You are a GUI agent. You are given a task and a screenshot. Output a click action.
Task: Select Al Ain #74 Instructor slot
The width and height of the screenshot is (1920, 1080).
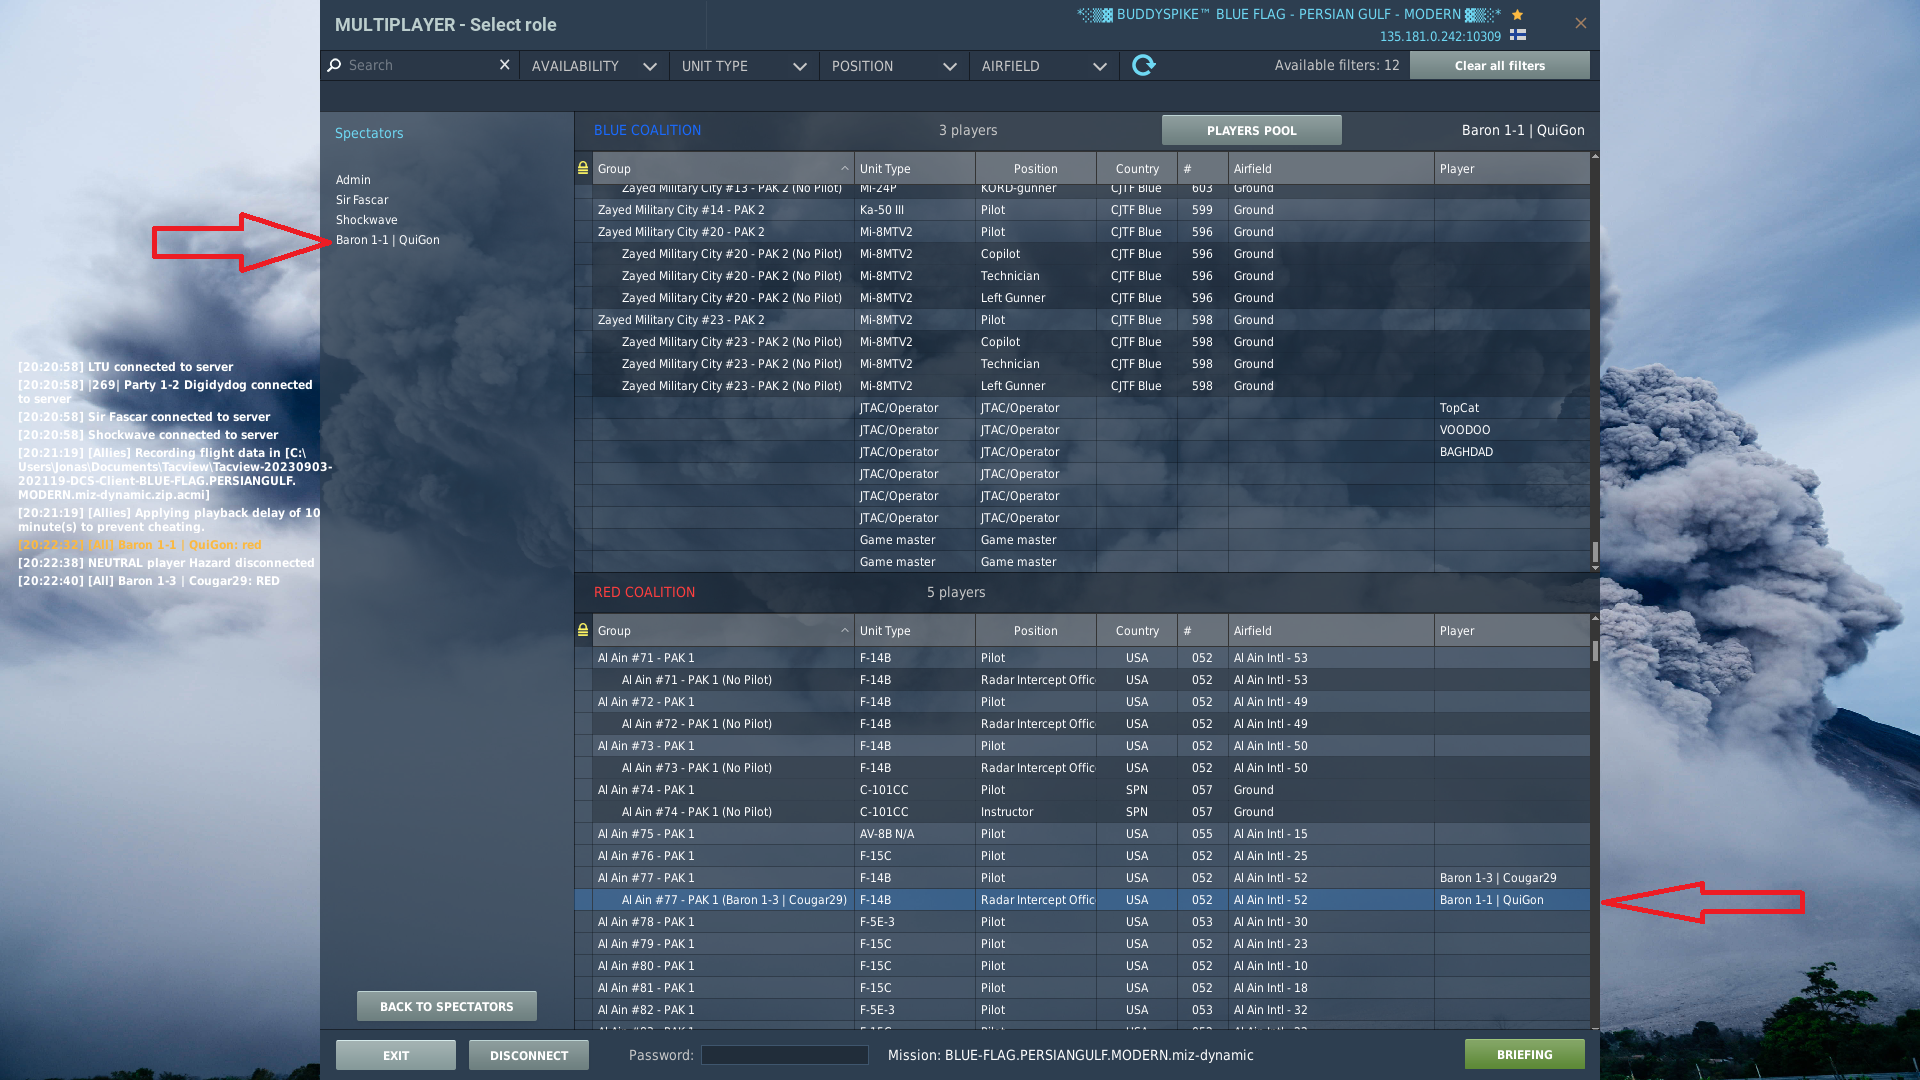point(1082,812)
